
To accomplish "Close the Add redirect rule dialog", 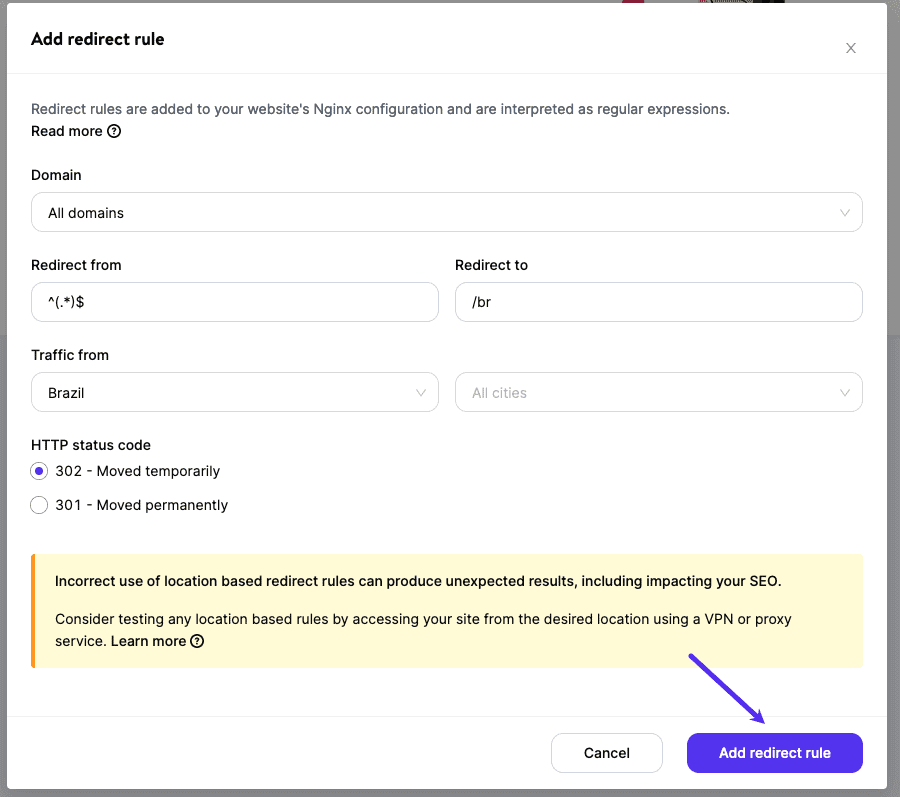I will click(x=851, y=48).
